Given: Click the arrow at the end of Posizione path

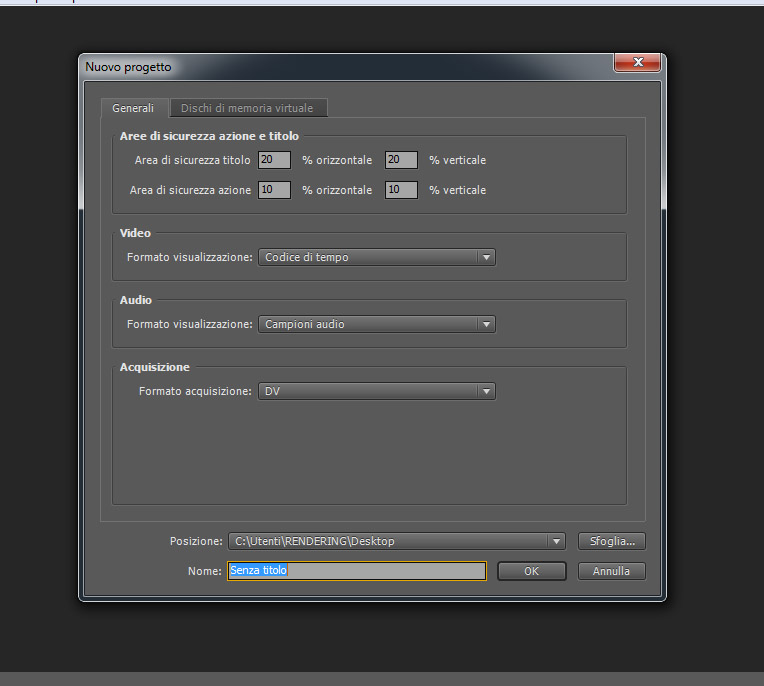Looking at the screenshot, I should [556, 541].
